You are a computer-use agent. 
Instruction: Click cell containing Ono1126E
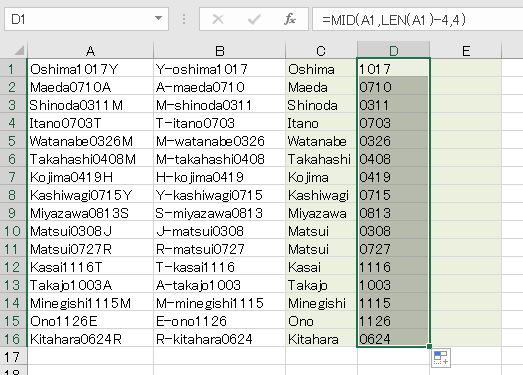pos(90,321)
